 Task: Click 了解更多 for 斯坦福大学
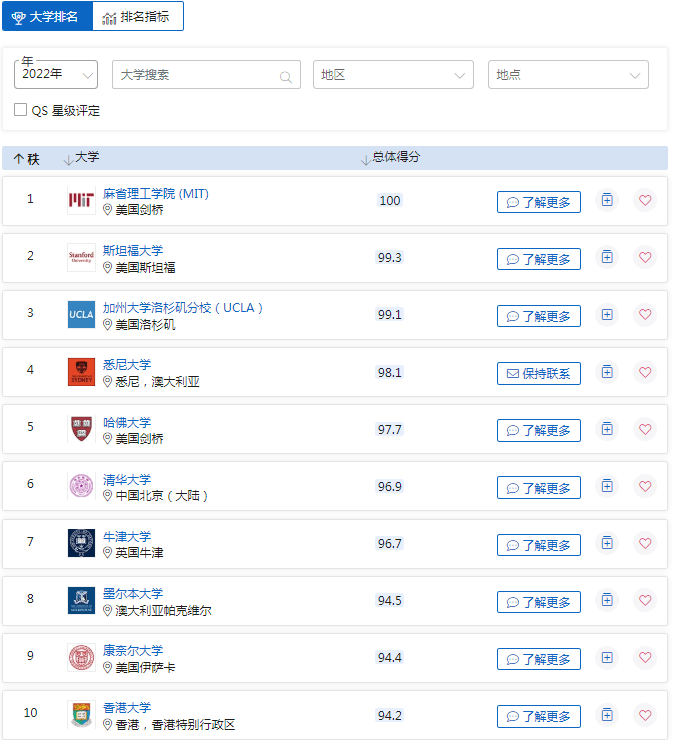[x=539, y=259]
